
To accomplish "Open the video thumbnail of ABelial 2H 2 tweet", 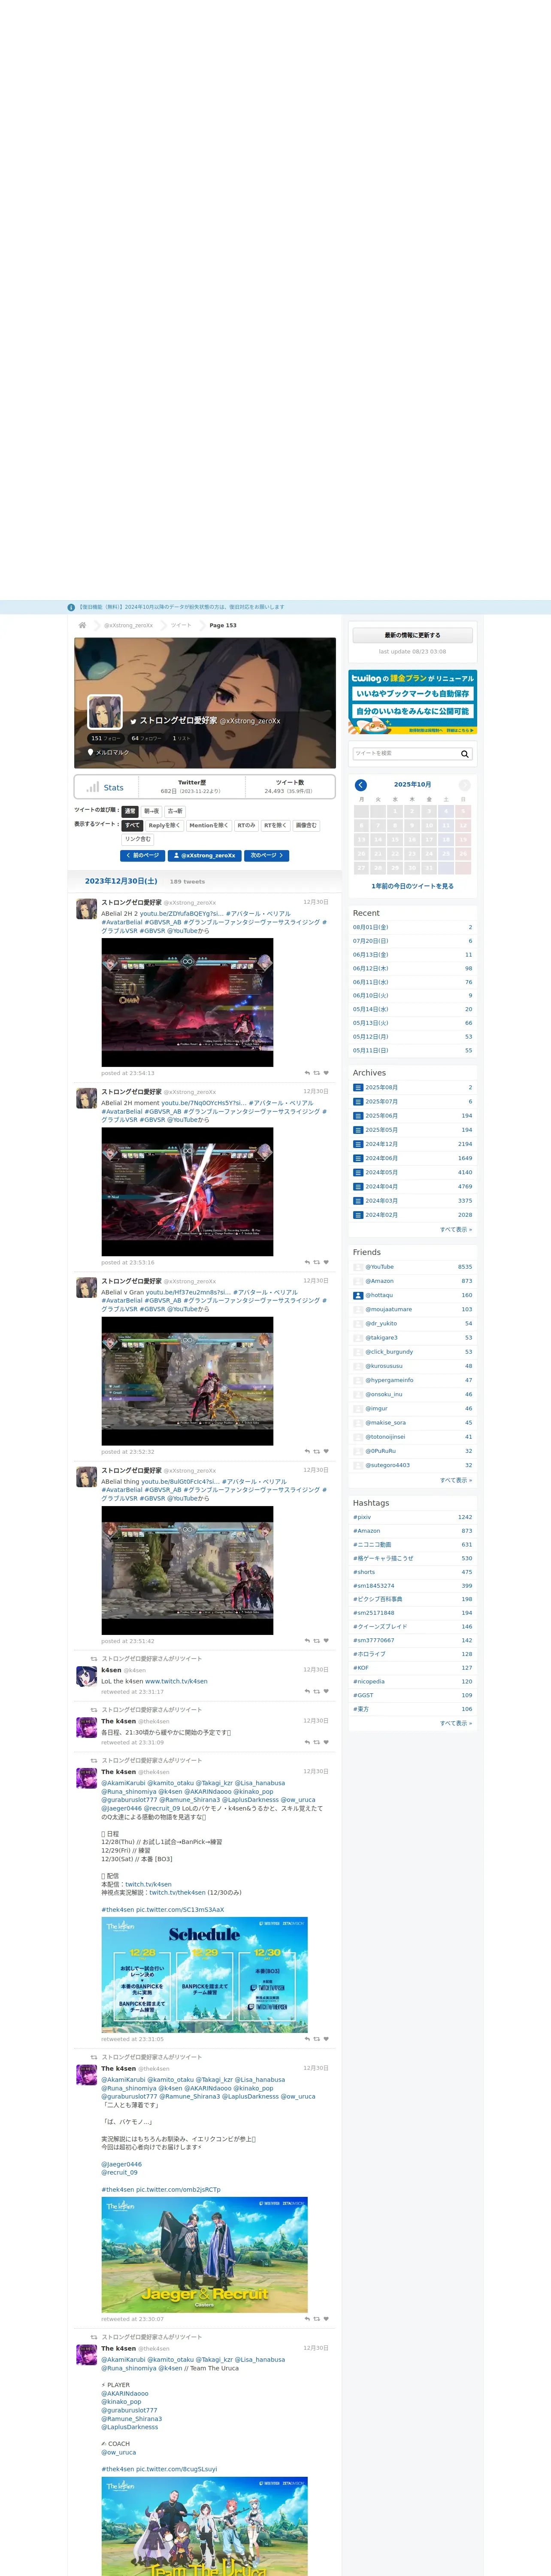I will tap(187, 1002).
